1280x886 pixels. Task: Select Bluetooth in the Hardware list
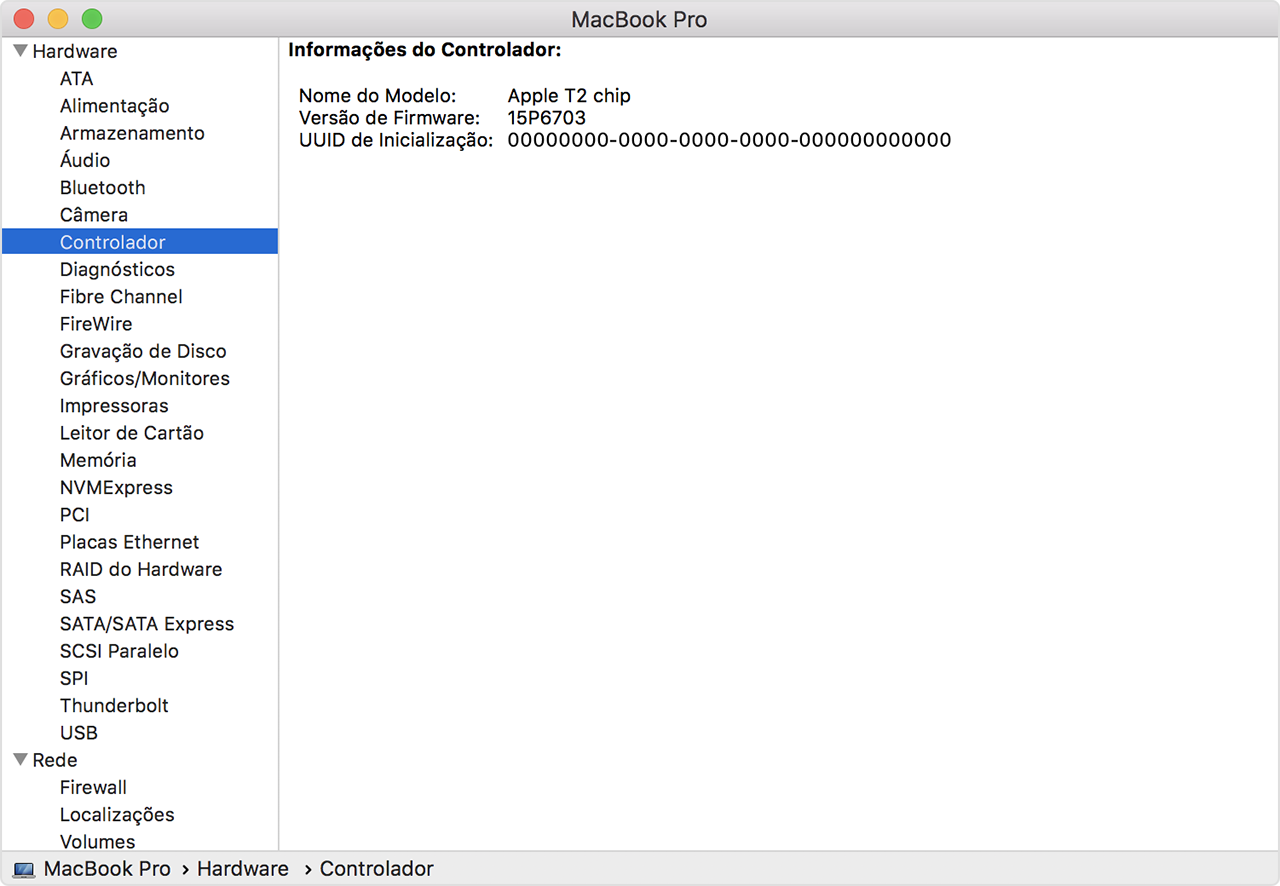click(x=102, y=188)
